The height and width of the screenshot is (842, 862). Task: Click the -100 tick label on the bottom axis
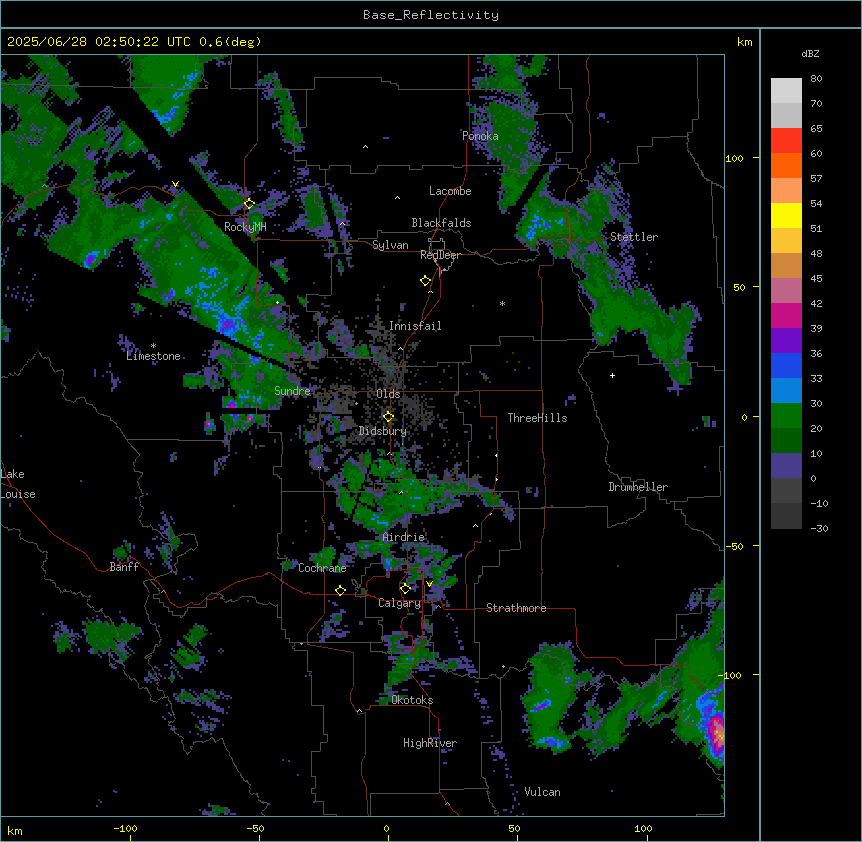pos(125,828)
